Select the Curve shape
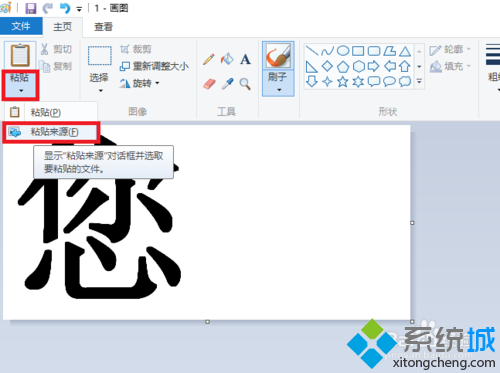The height and width of the screenshot is (373, 500). click(x=327, y=51)
